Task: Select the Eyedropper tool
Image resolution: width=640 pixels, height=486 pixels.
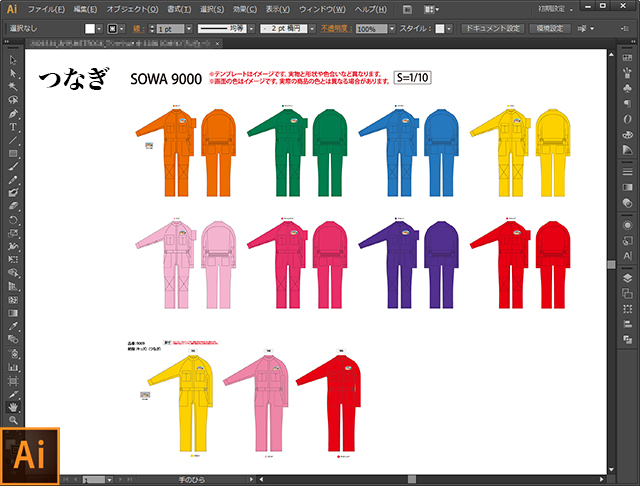Action: click(13, 326)
